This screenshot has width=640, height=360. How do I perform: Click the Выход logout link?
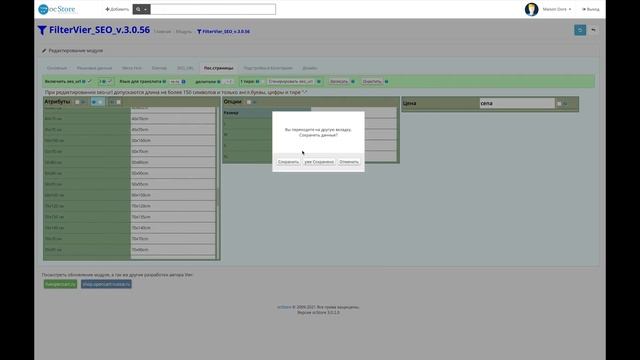pos(591,9)
